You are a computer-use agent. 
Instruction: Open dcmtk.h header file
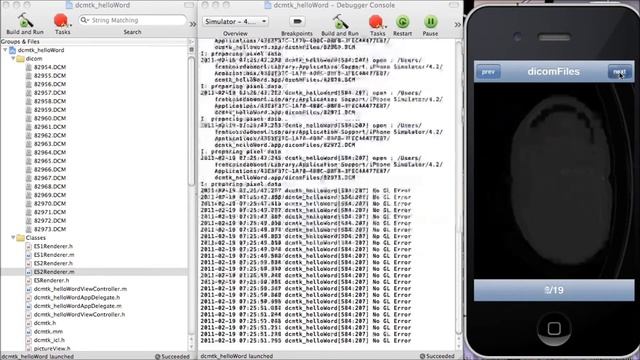[x=45, y=323]
